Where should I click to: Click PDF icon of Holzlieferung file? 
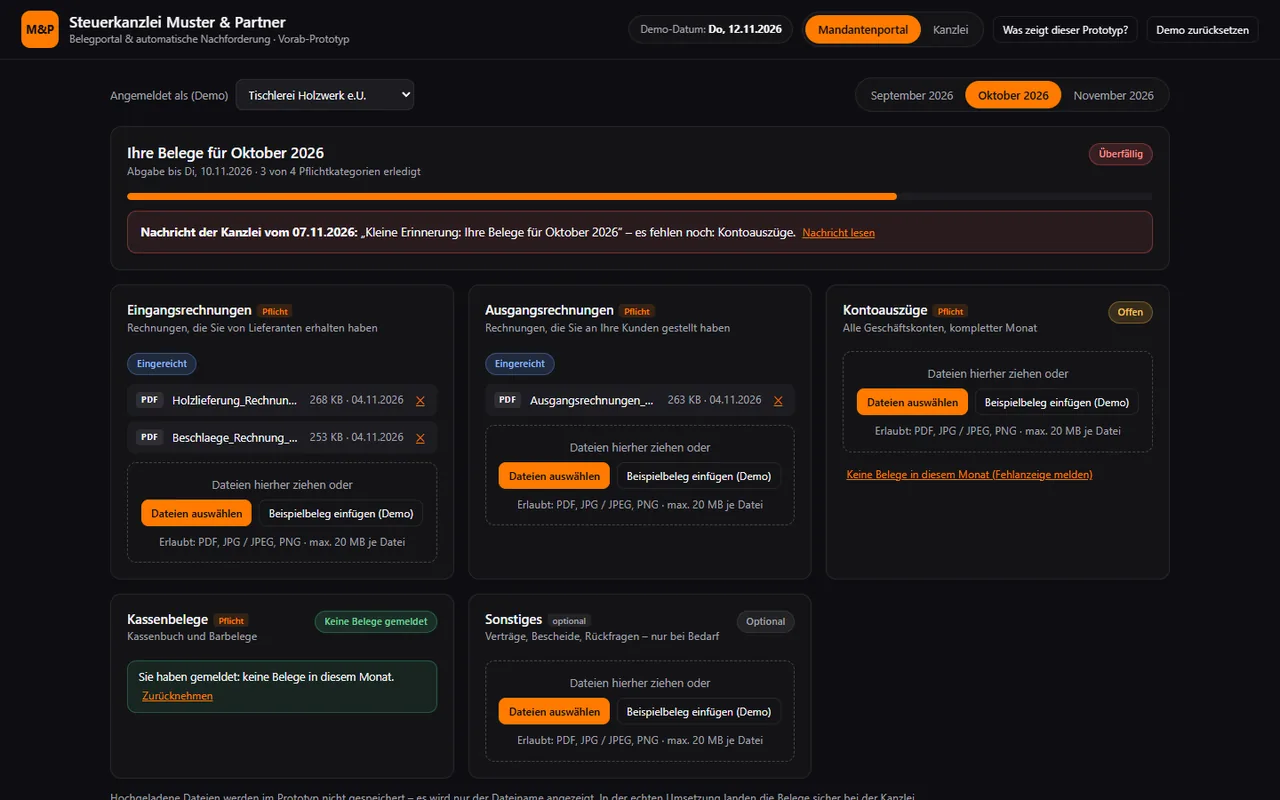[x=150, y=400]
